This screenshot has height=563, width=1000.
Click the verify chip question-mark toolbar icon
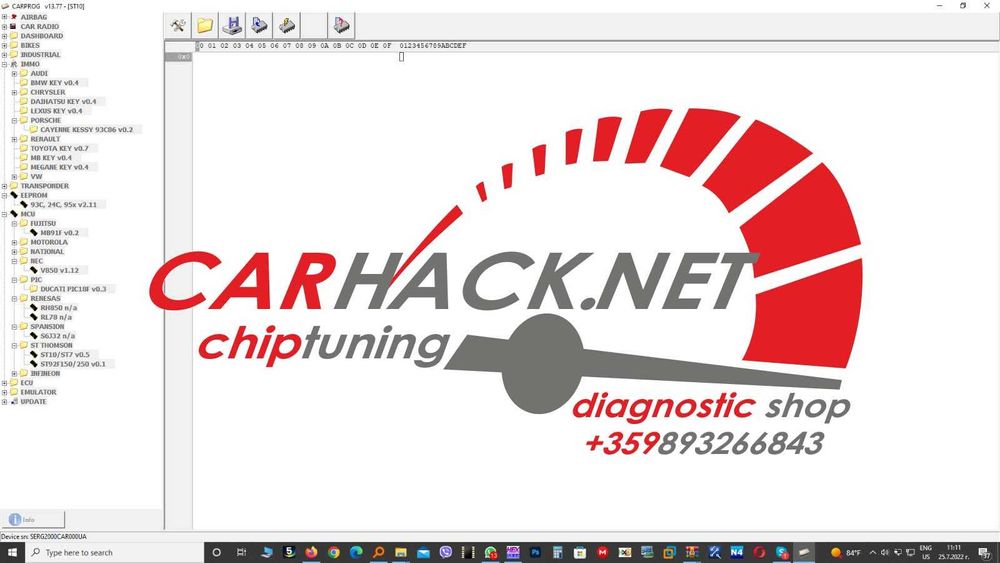pos(341,26)
